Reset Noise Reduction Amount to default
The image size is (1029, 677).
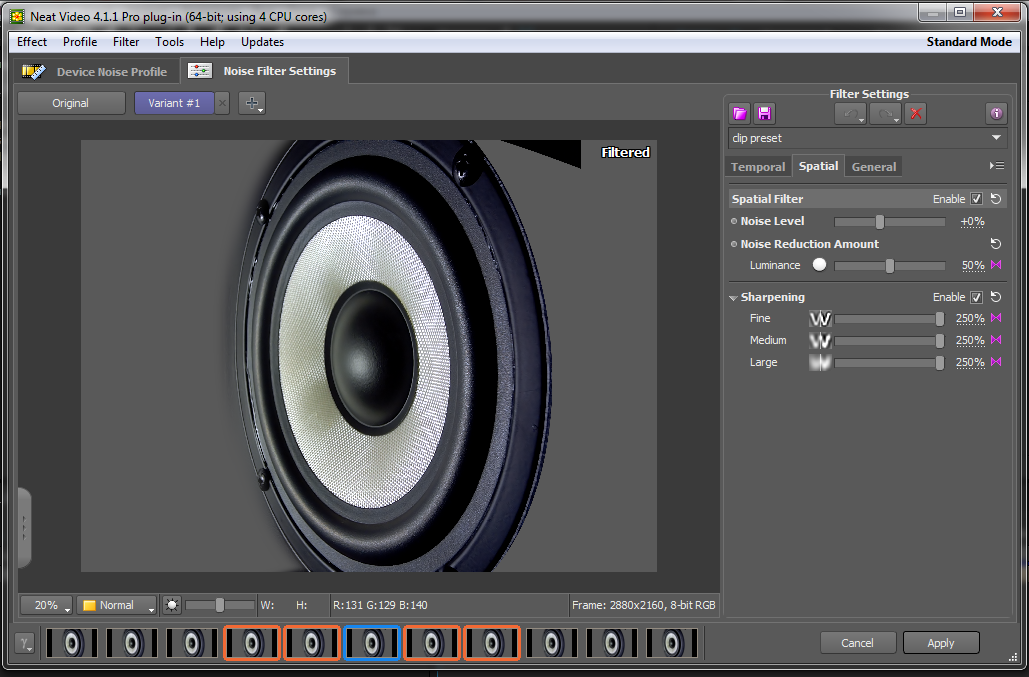click(995, 244)
